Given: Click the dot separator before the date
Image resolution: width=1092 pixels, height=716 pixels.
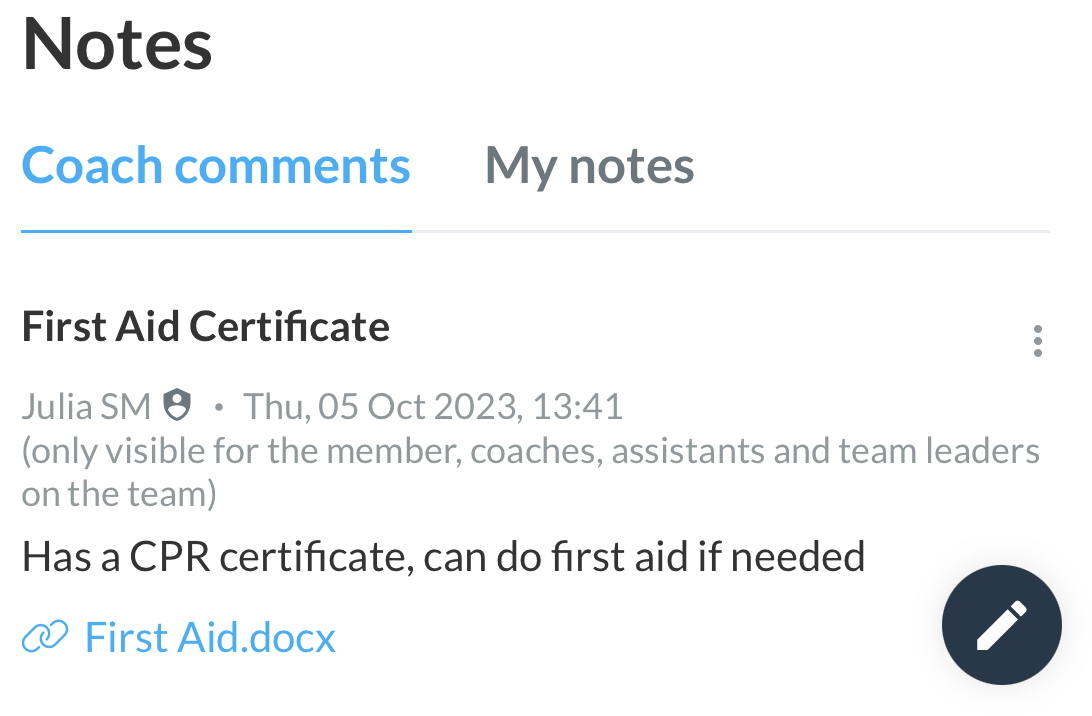Looking at the screenshot, I should click(x=219, y=407).
